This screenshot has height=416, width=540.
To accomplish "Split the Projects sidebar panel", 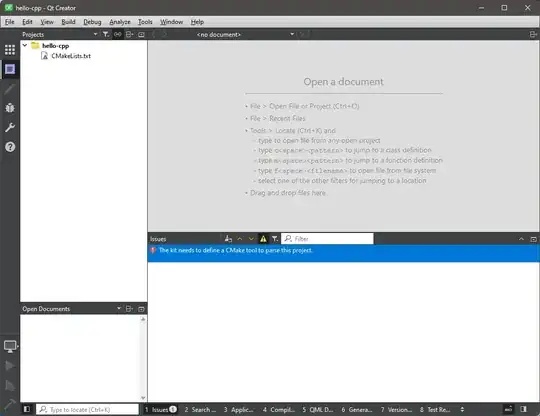I will point(129,34).
